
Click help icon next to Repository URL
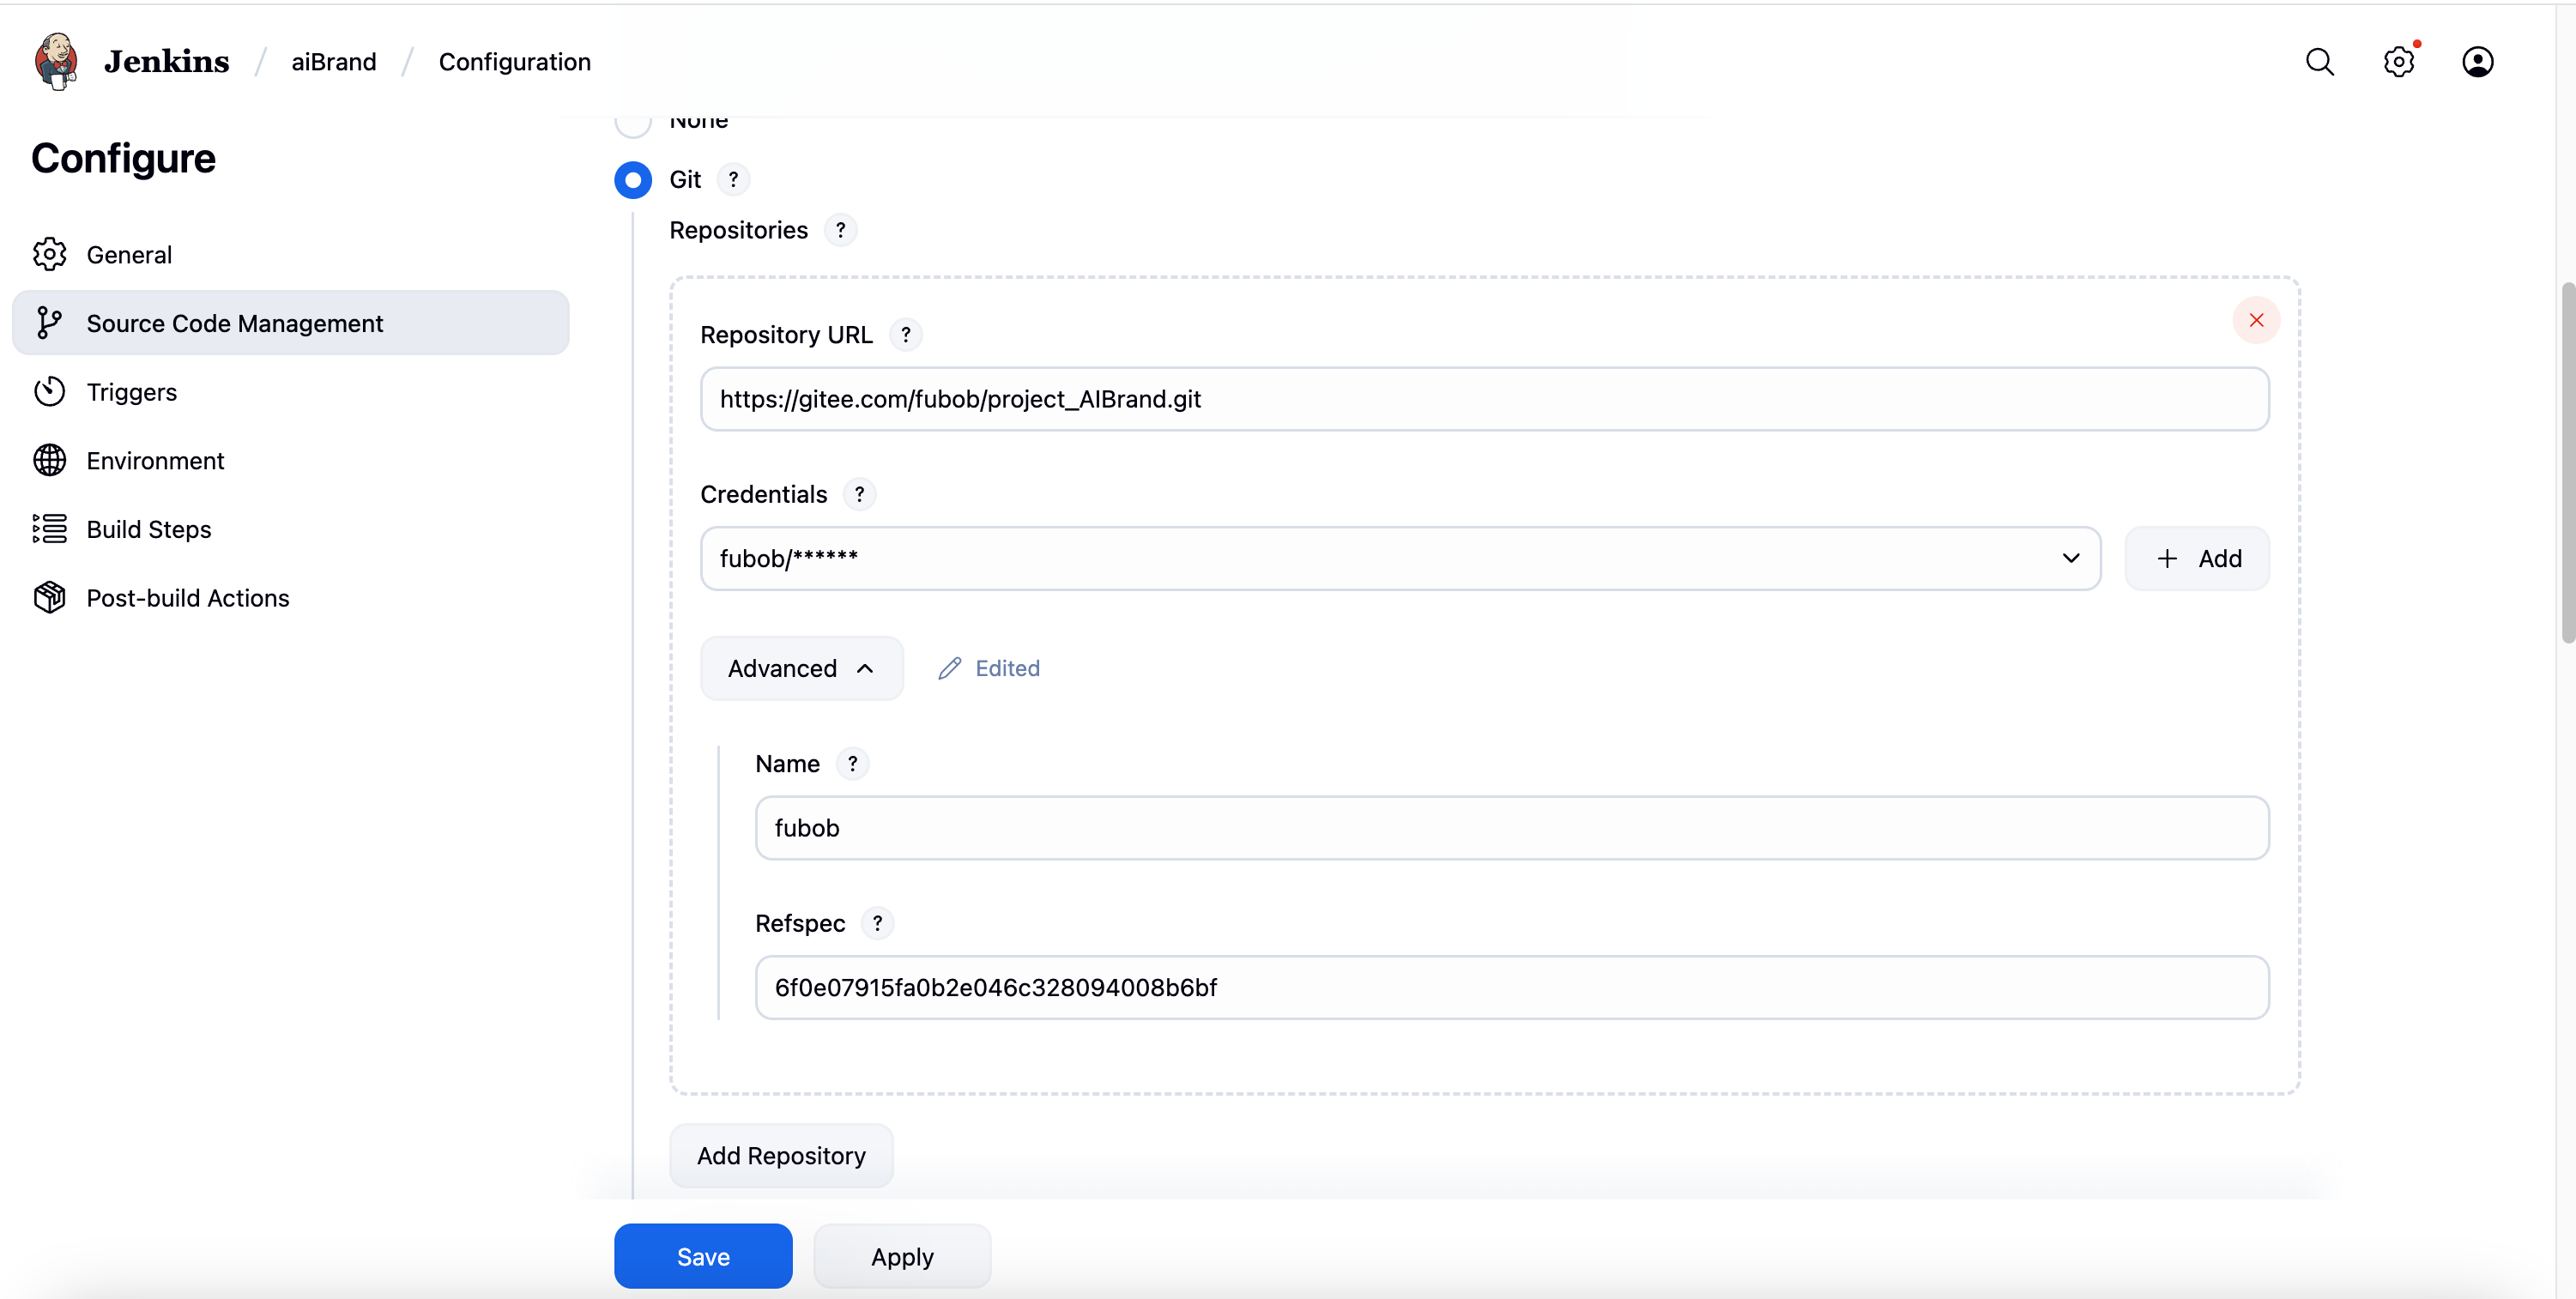(906, 335)
